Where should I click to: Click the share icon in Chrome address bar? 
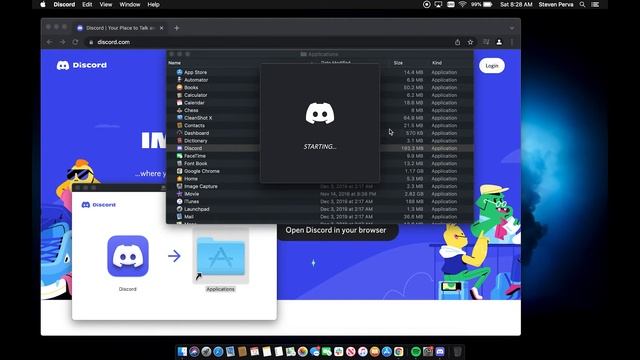tap(457, 42)
